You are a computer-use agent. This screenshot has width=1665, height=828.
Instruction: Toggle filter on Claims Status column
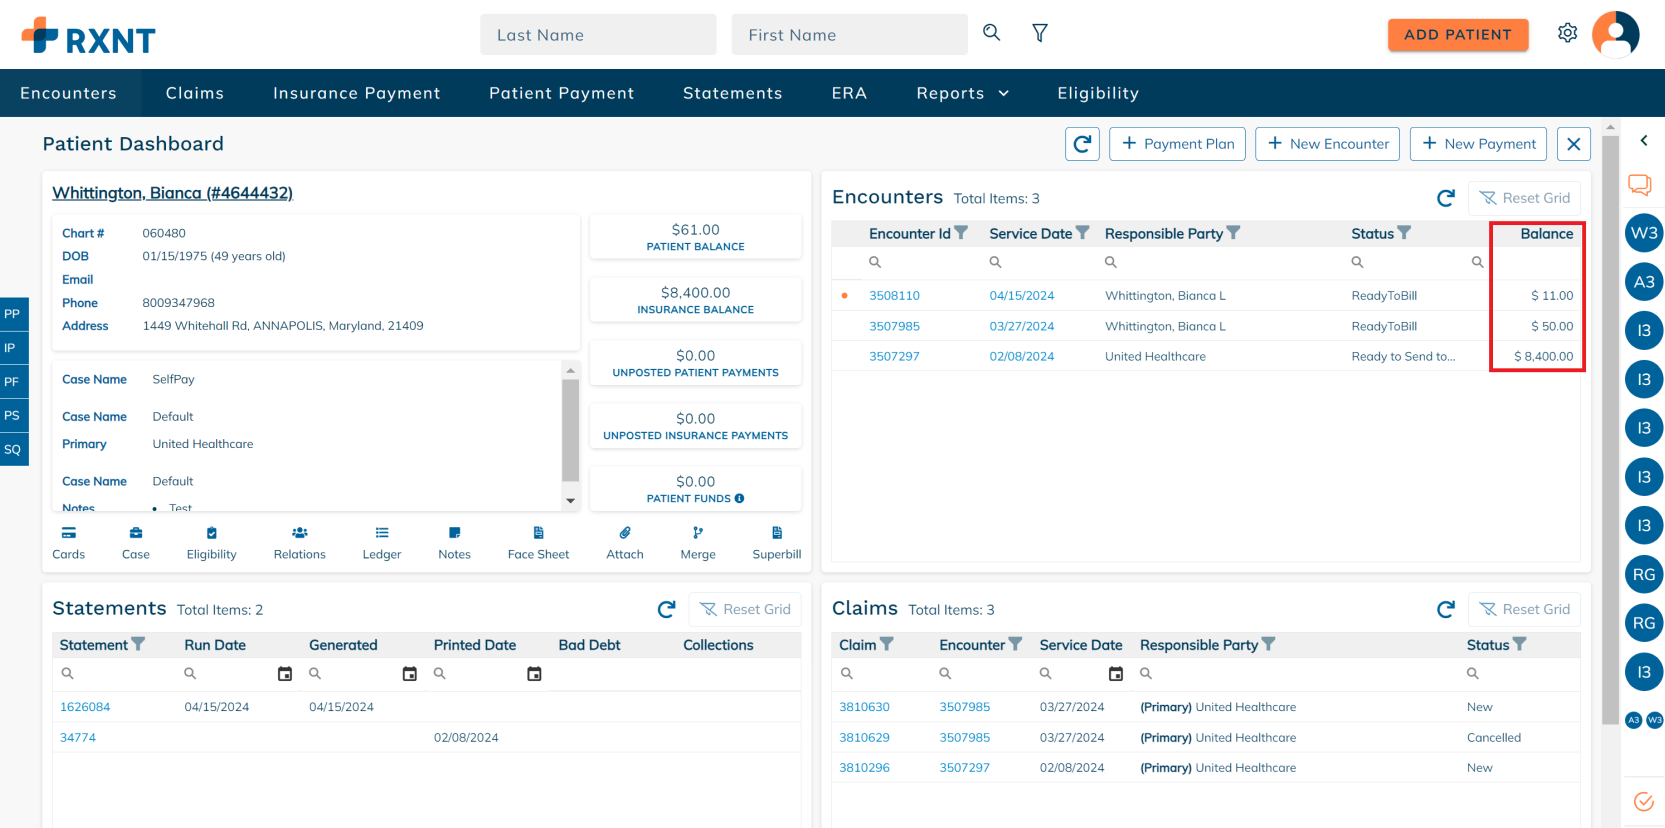click(x=1520, y=645)
